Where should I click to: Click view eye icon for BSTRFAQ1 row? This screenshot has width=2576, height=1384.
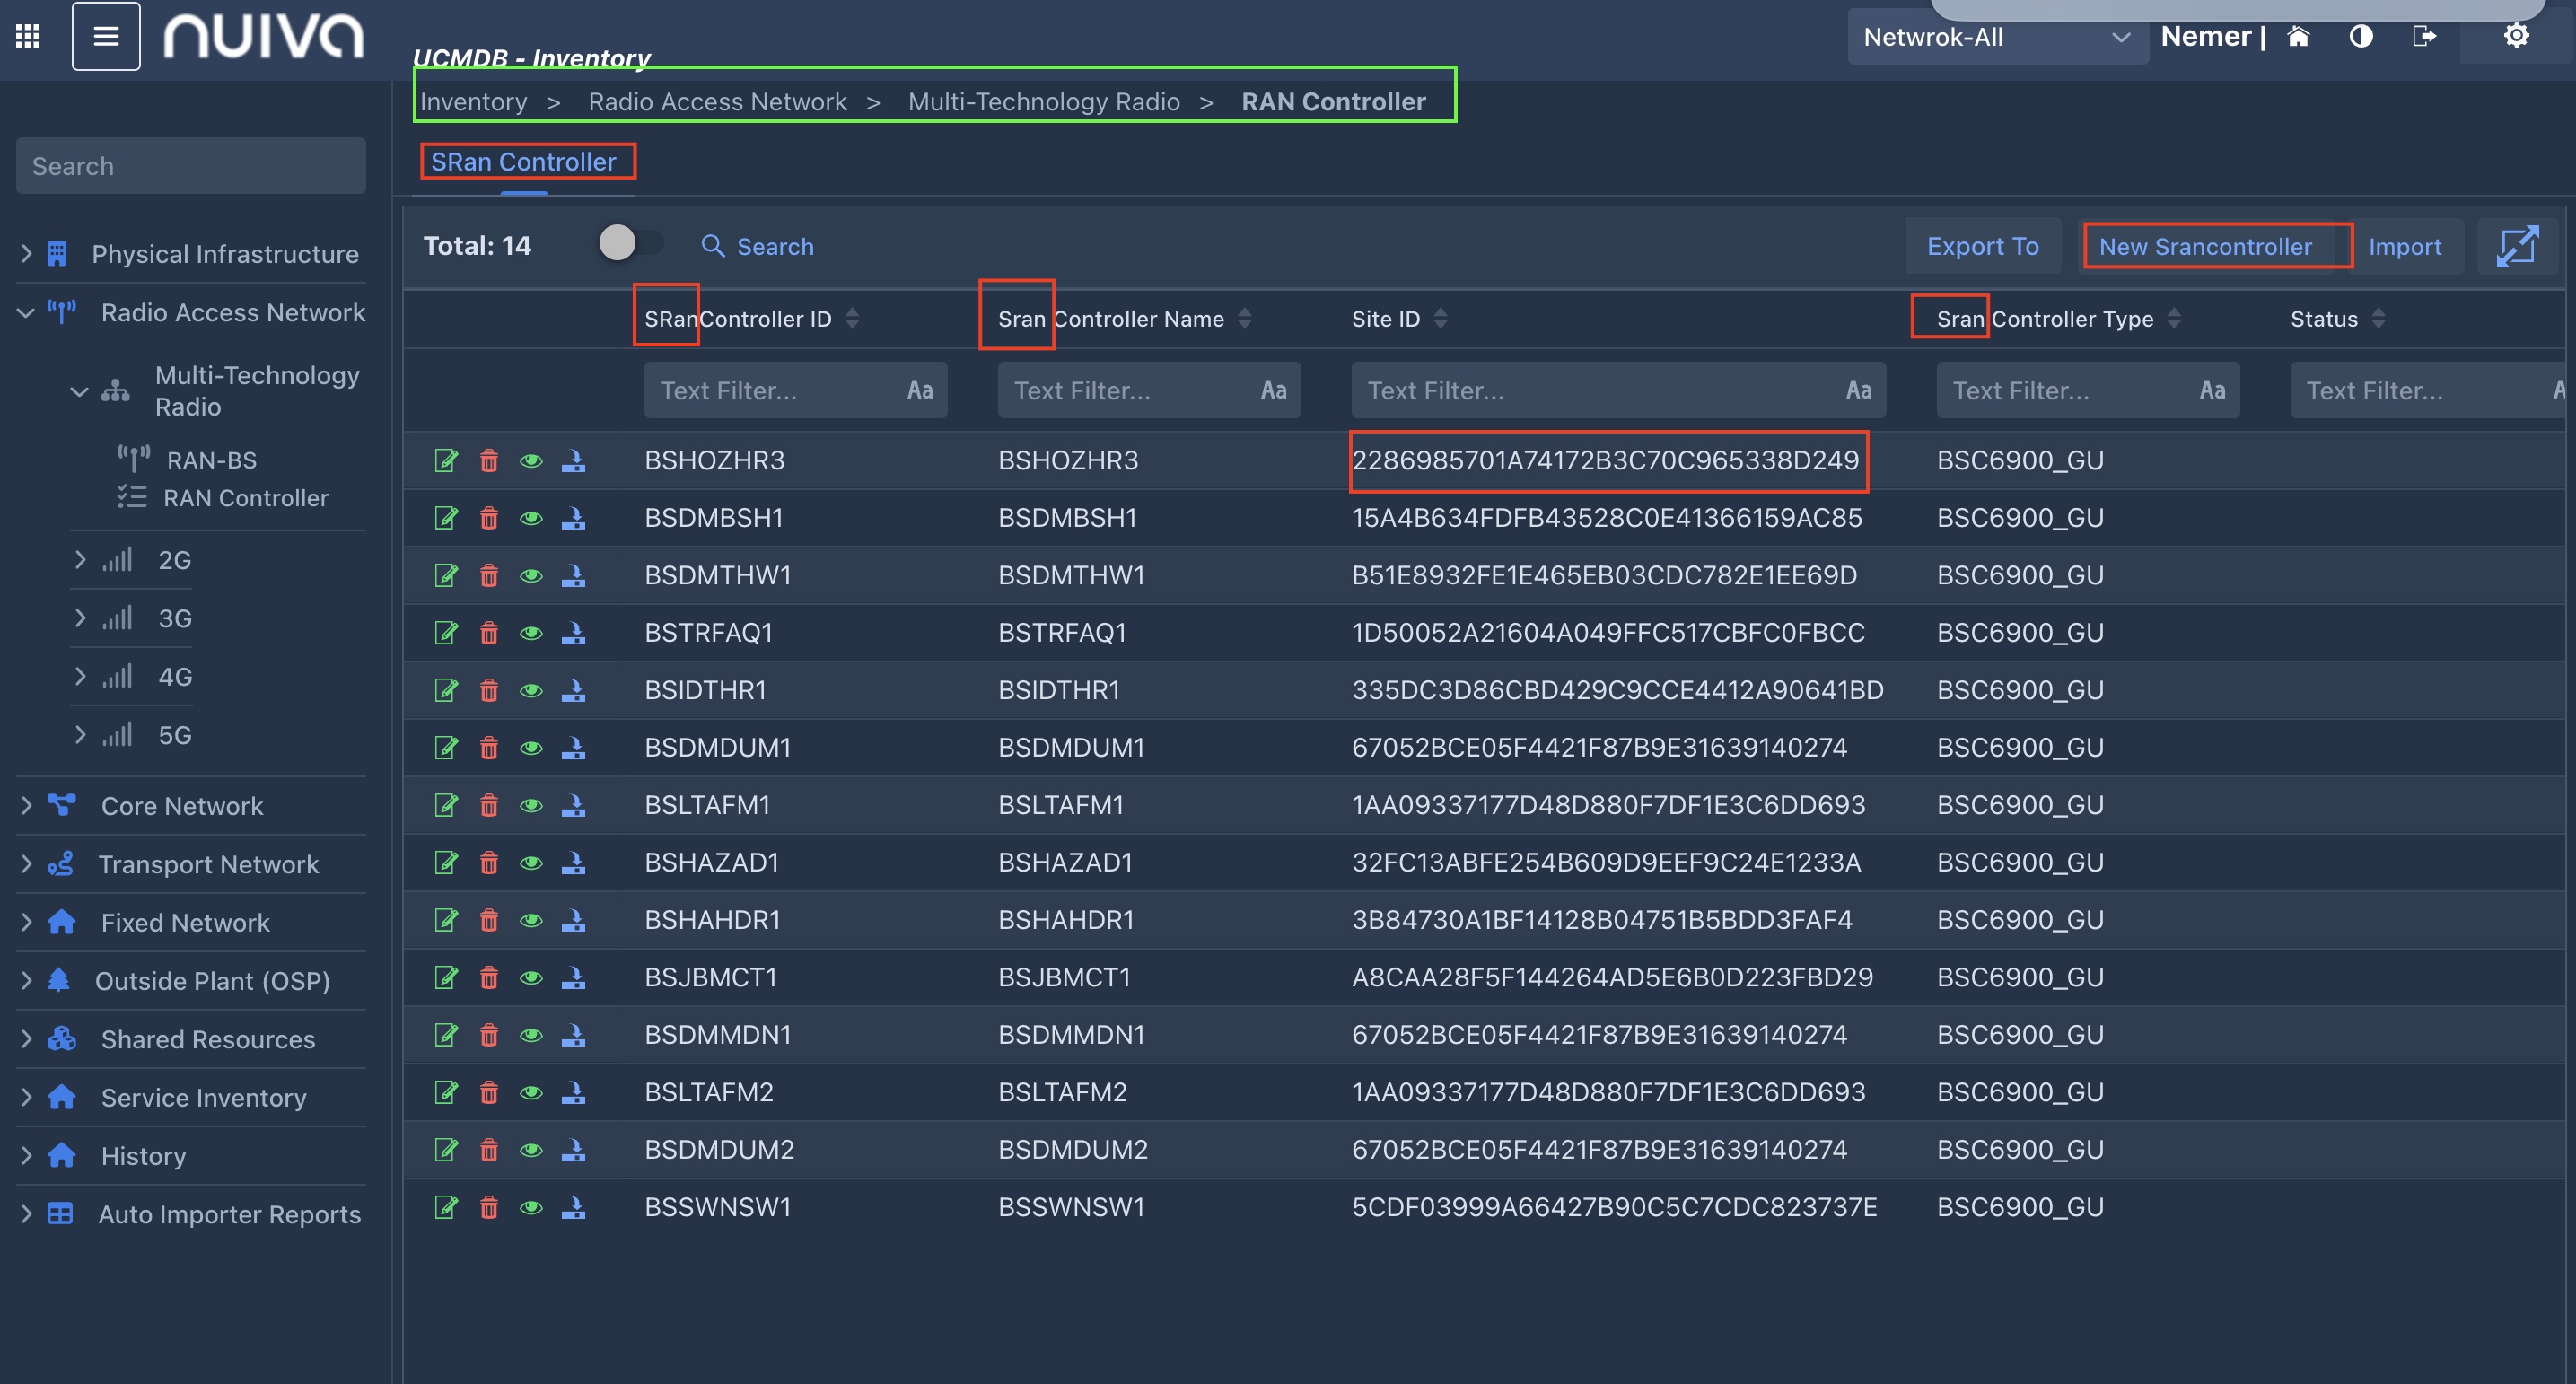(x=531, y=633)
